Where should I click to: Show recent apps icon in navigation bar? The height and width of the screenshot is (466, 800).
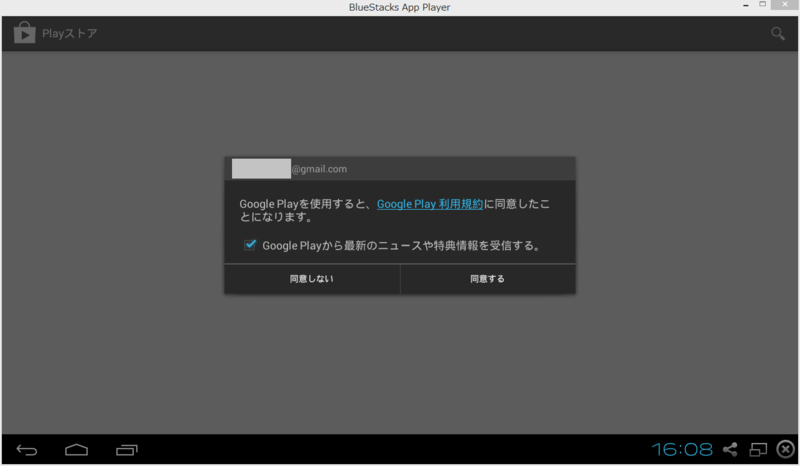pos(127,450)
